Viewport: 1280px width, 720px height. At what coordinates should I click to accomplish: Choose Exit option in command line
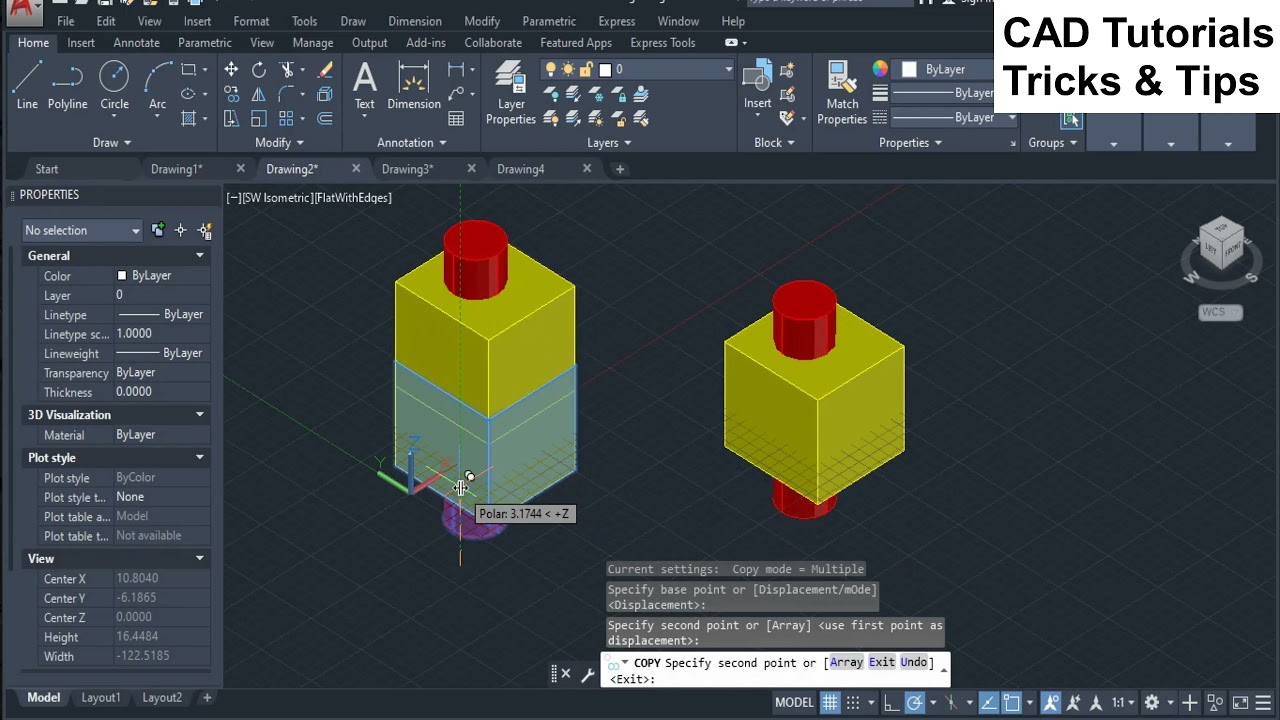click(881, 663)
